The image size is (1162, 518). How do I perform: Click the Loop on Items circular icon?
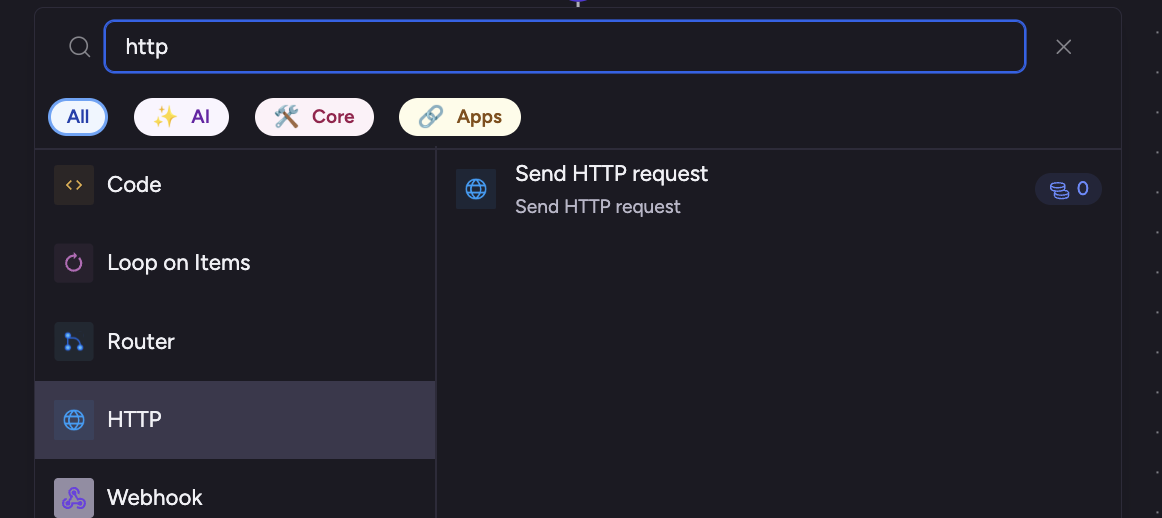pos(74,263)
